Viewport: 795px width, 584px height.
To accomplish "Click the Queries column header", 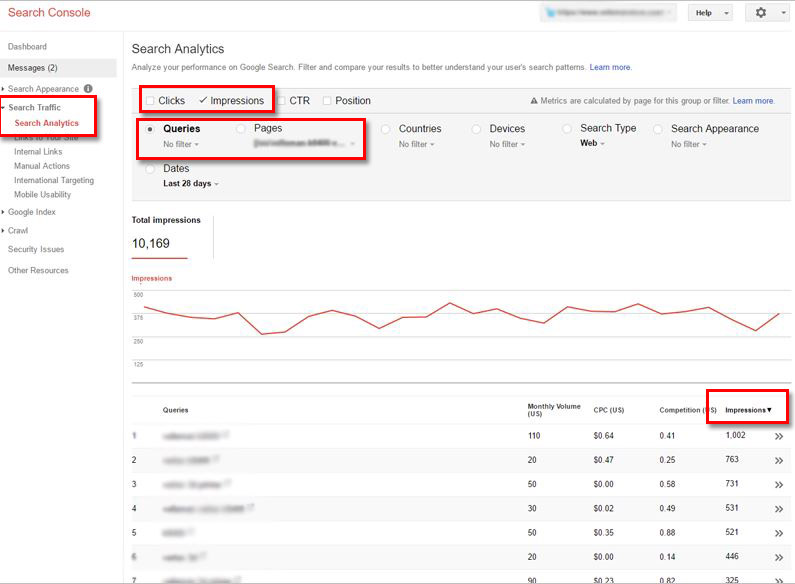I will (x=175, y=410).
